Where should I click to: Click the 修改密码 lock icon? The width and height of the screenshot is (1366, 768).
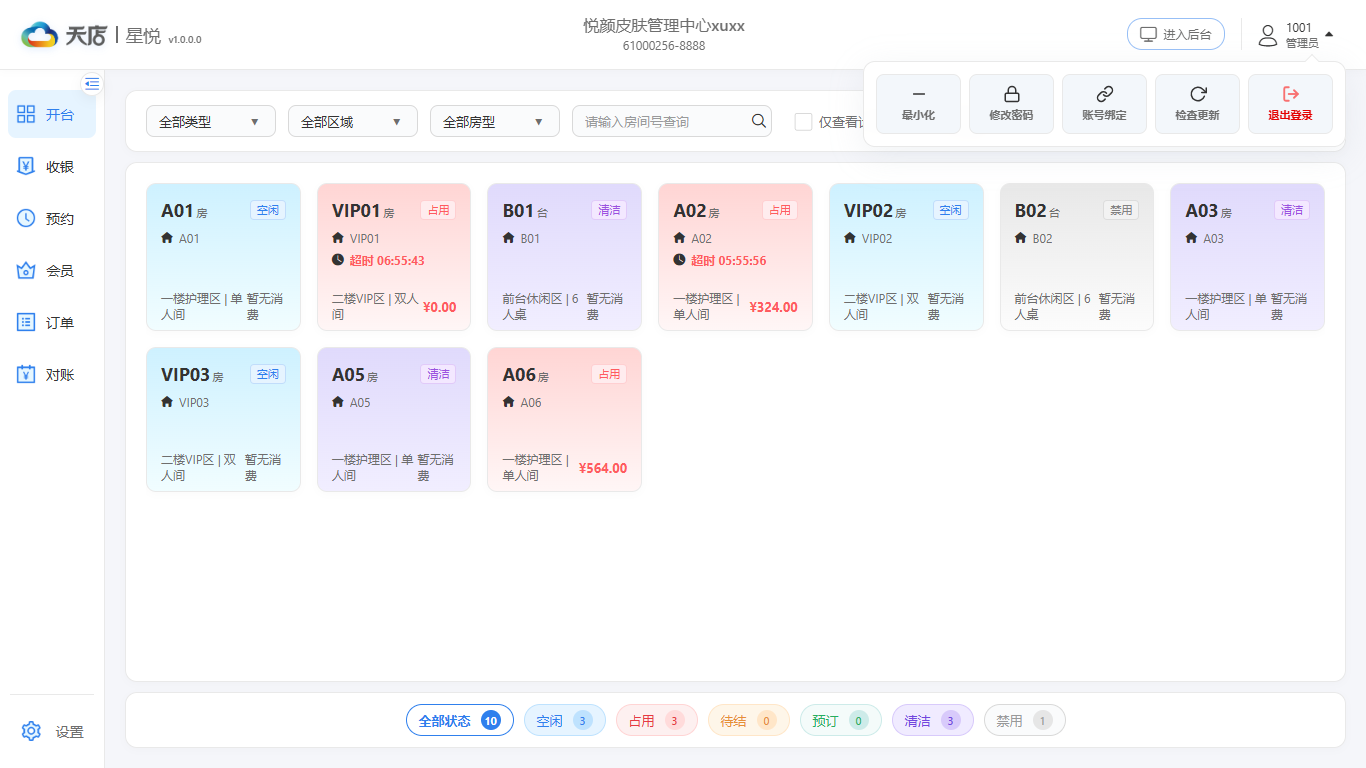click(1011, 94)
